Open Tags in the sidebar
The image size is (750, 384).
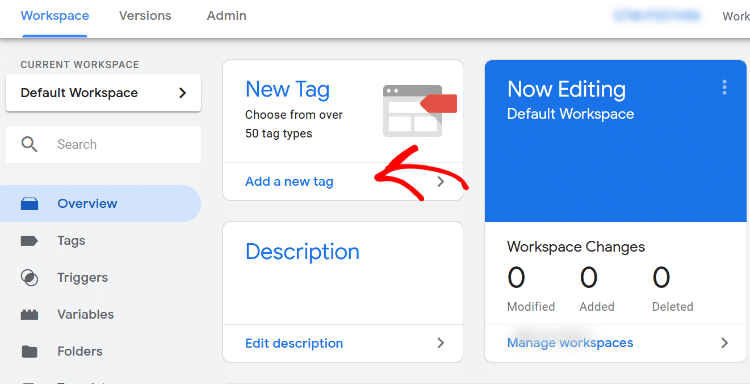(71, 241)
